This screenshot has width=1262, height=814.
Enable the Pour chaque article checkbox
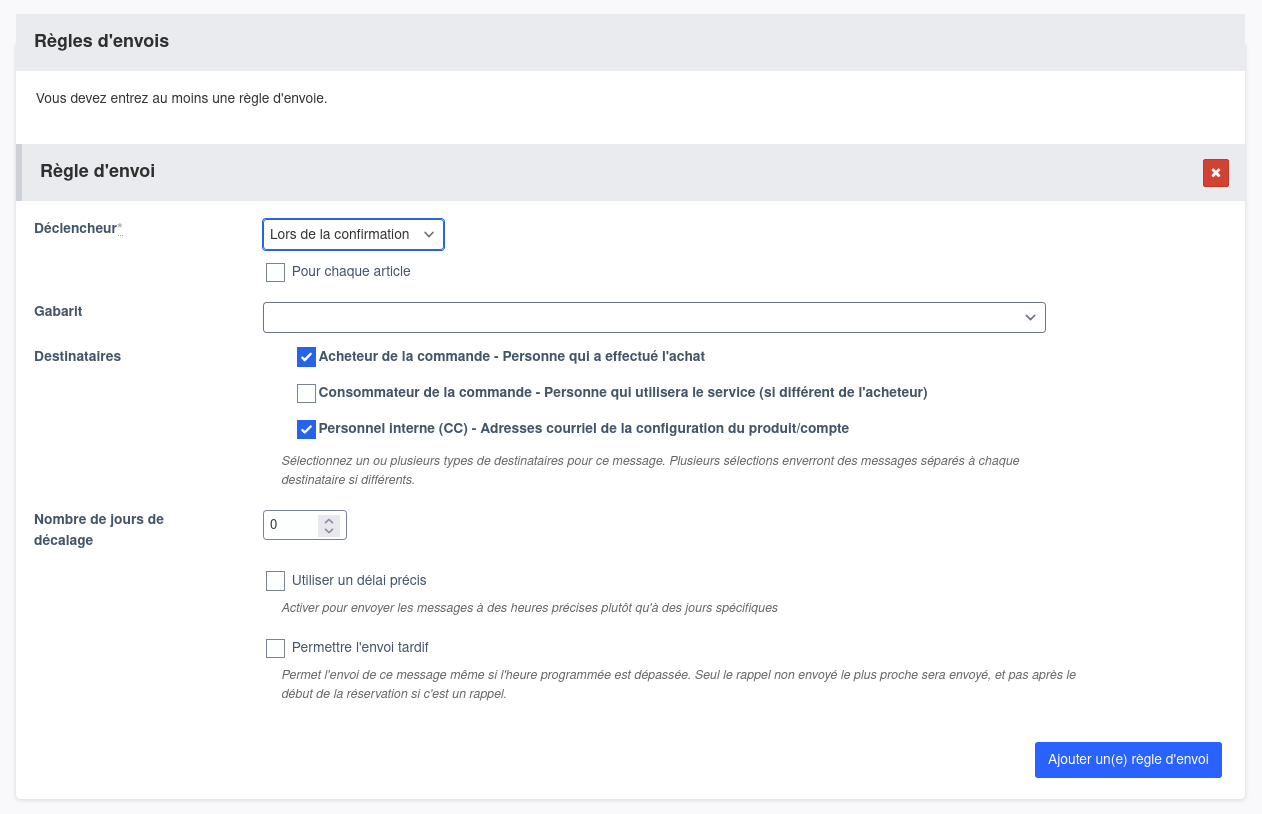click(x=276, y=272)
